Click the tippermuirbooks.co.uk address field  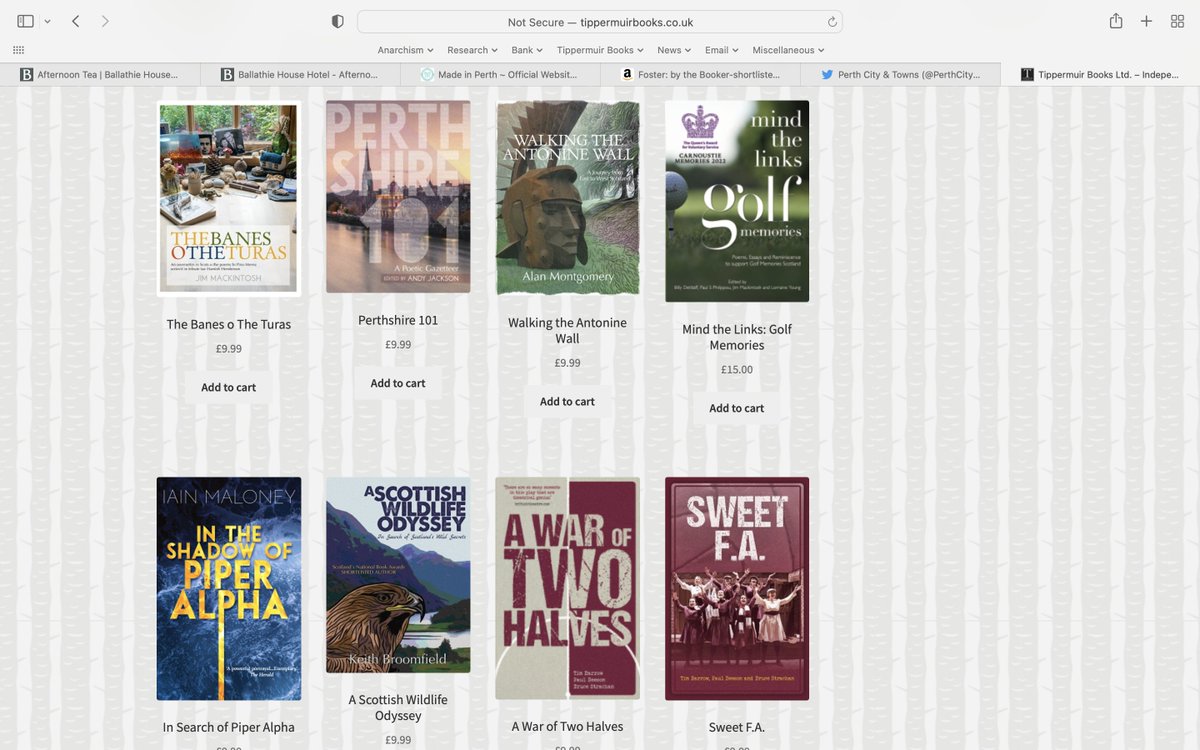pyautogui.click(x=600, y=22)
